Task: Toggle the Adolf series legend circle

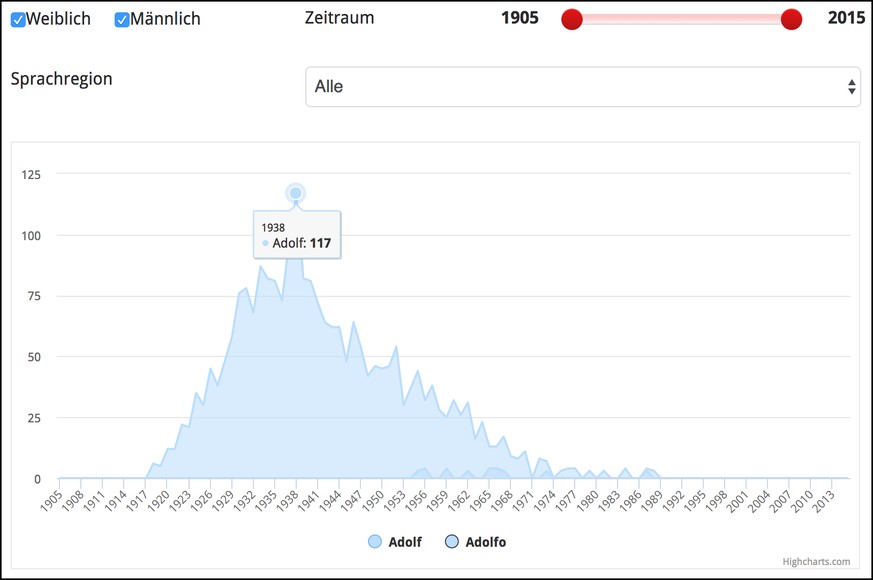Action: click(x=375, y=542)
